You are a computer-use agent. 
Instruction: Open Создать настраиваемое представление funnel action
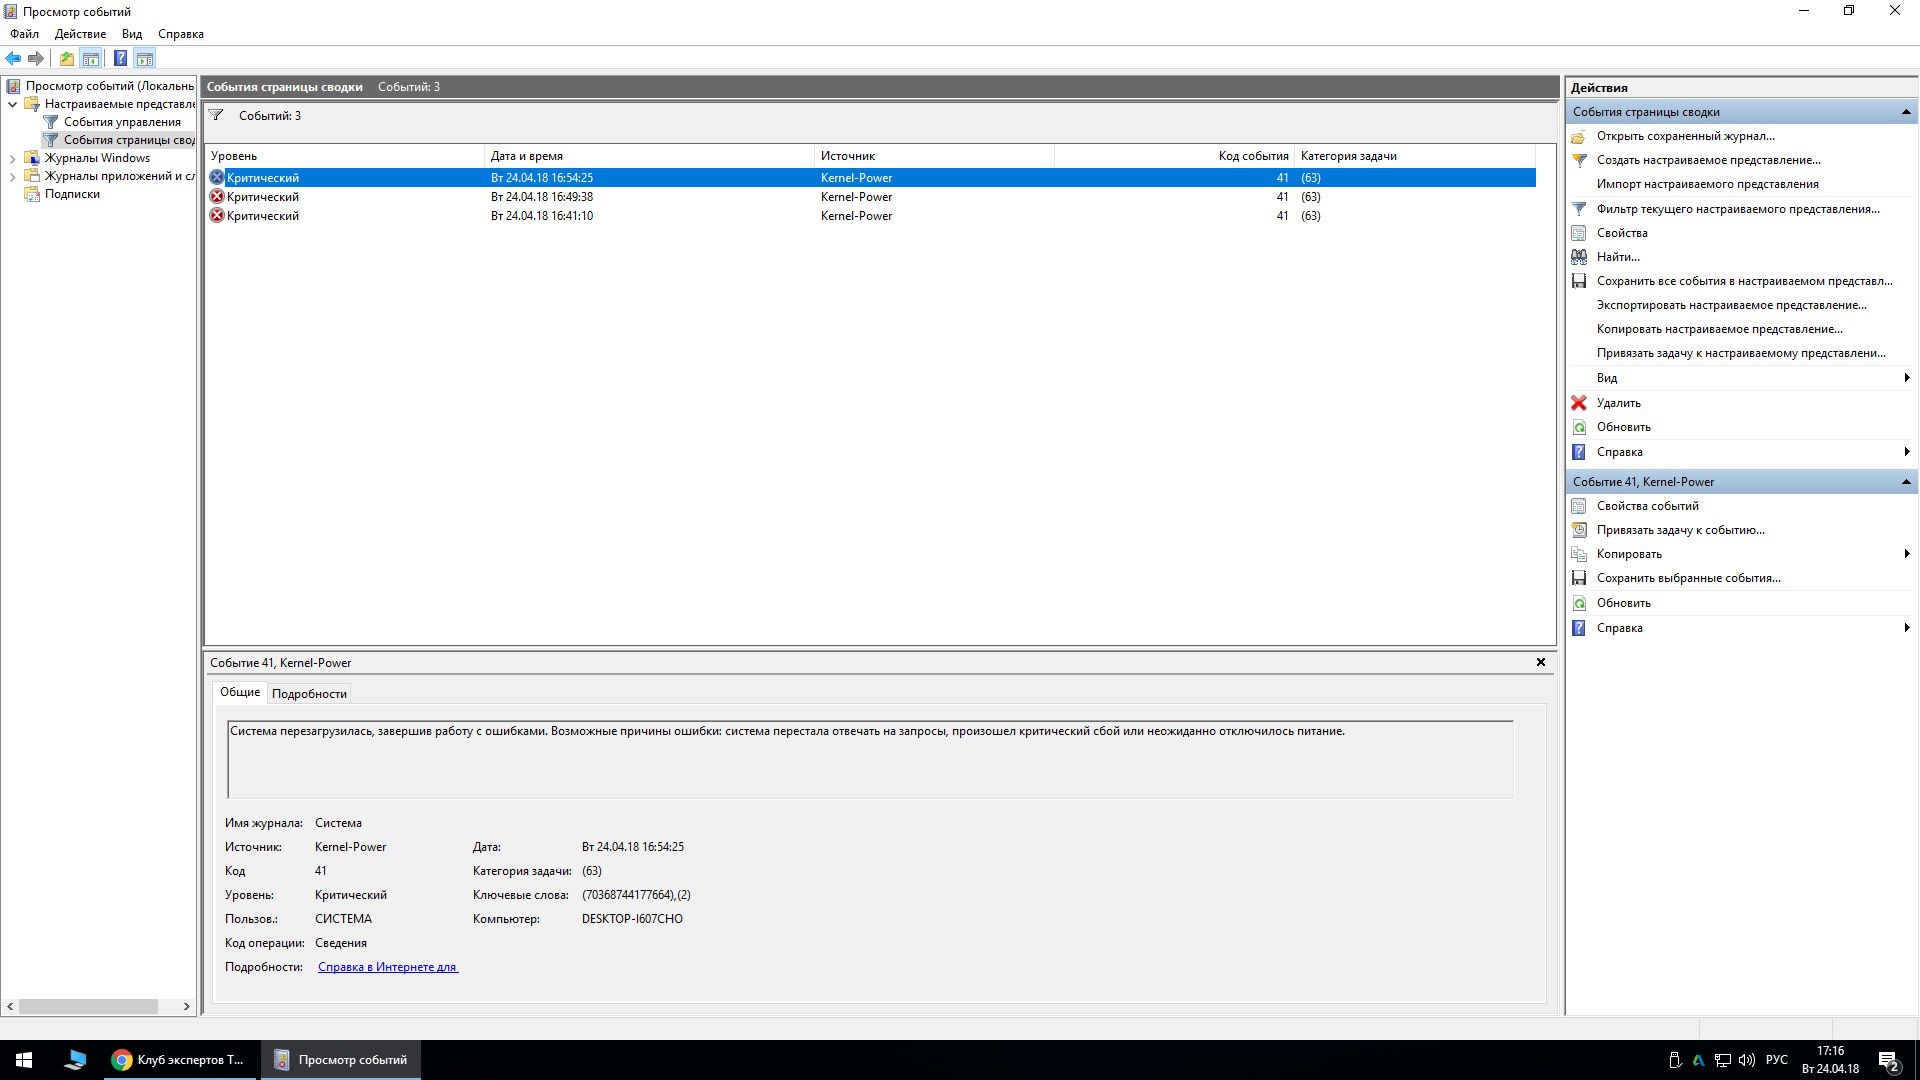[1708, 160]
